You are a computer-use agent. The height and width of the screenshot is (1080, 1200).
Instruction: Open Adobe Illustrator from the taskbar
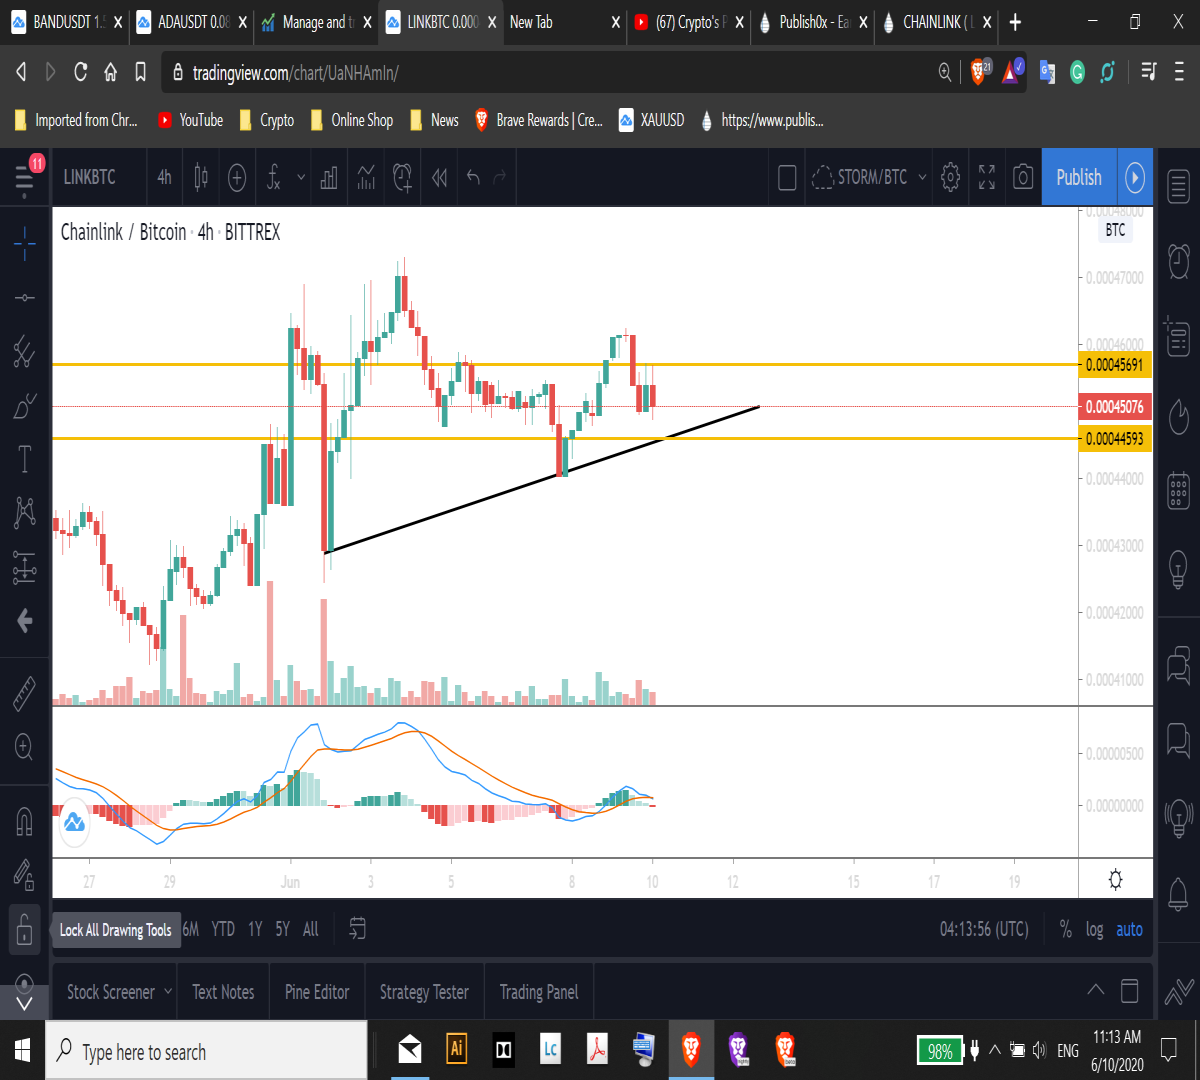(x=456, y=1049)
